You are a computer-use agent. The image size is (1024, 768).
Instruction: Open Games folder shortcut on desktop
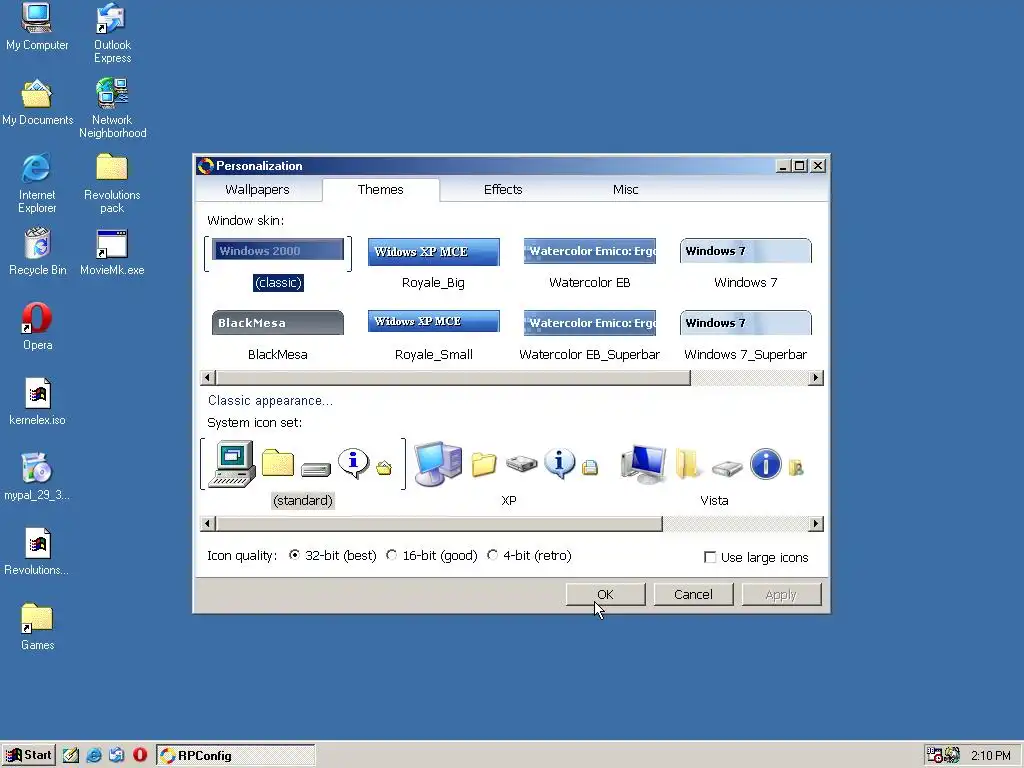click(37, 628)
